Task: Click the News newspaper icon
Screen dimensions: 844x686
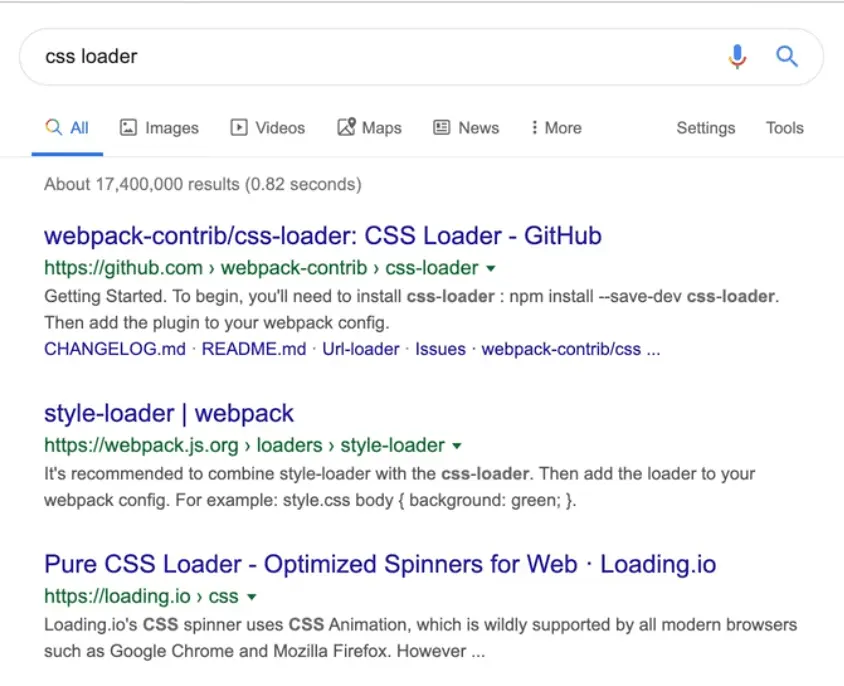Action: coord(442,128)
